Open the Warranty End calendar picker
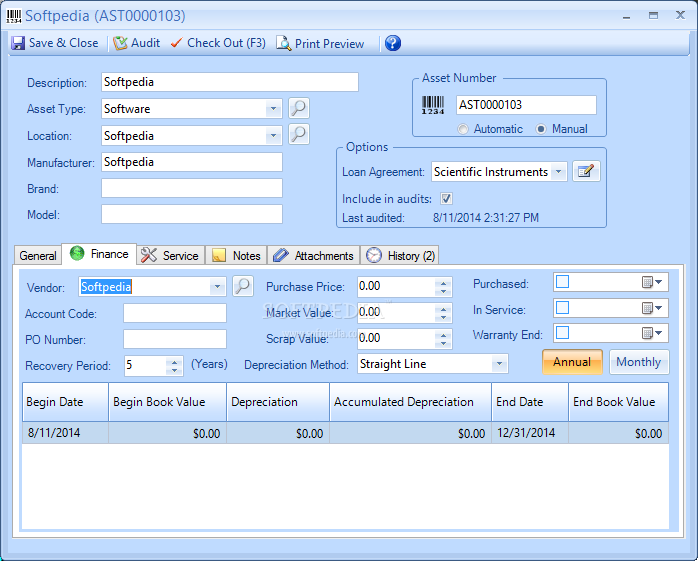 pos(652,333)
